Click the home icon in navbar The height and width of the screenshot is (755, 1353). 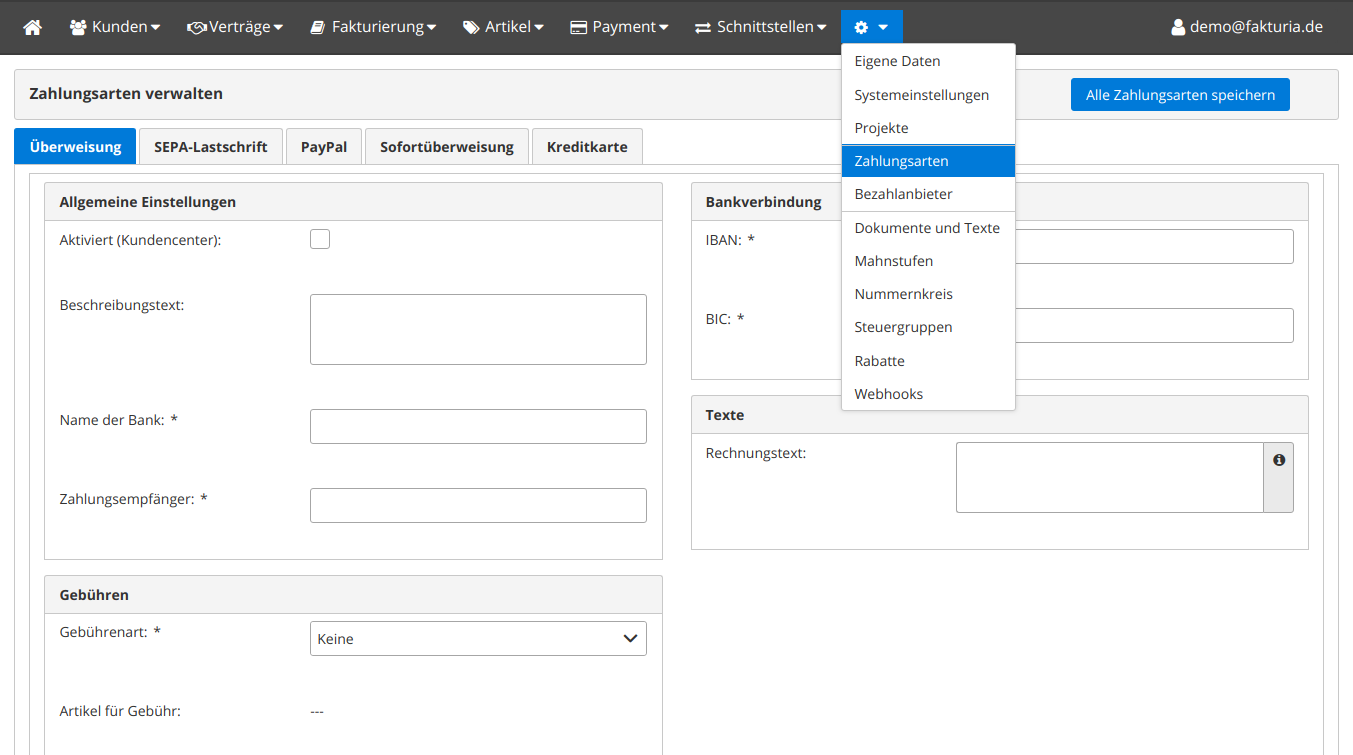tap(33, 27)
